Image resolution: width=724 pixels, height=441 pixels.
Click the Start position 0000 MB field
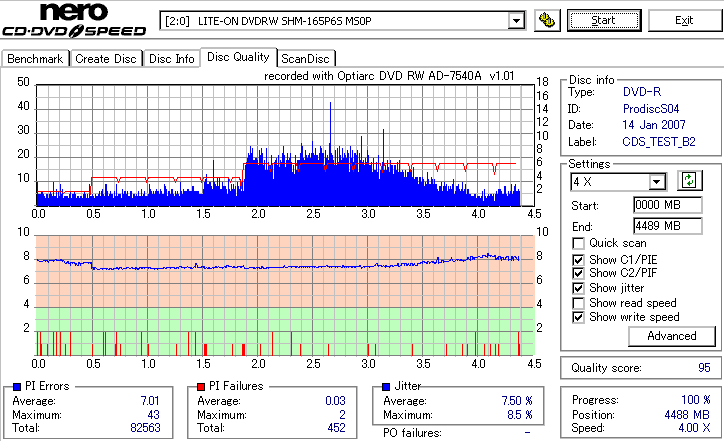click(x=668, y=205)
